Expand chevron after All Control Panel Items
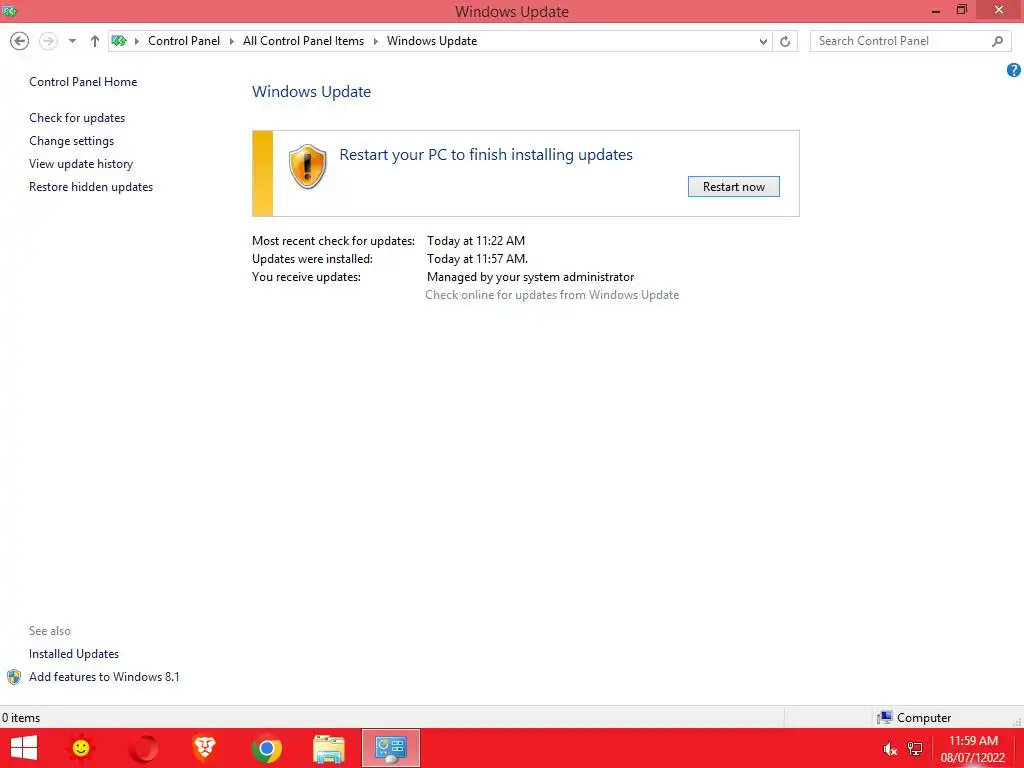 pyautogui.click(x=376, y=41)
